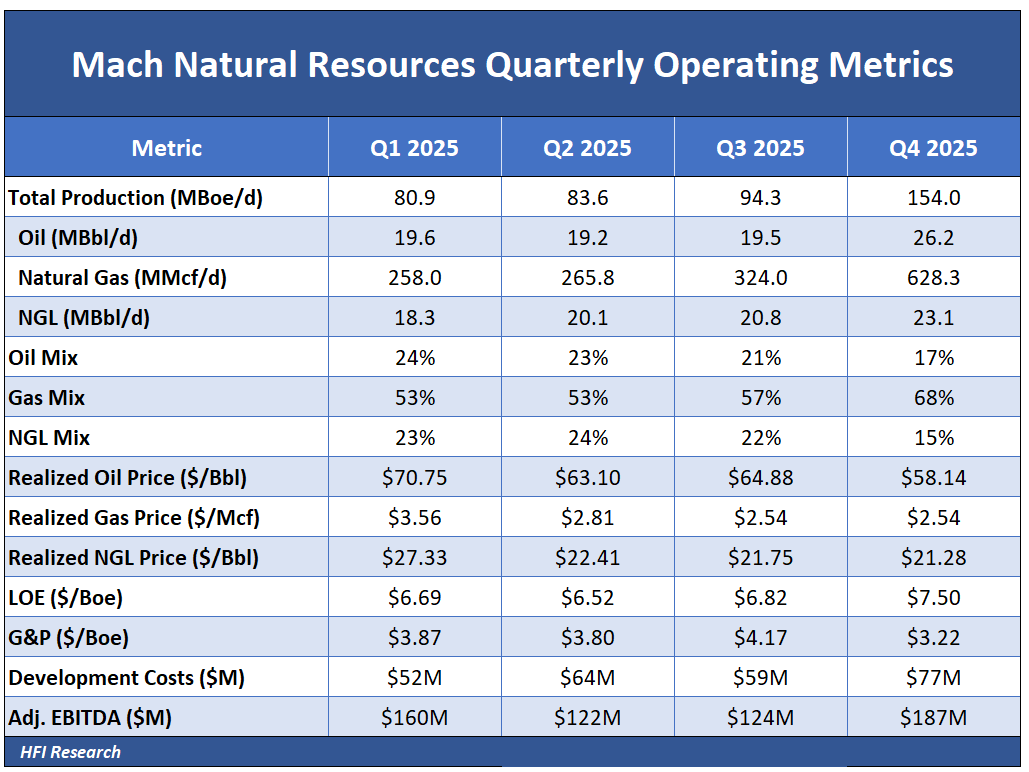
Task: Select realized gas price $2.81
Action: coord(587,518)
